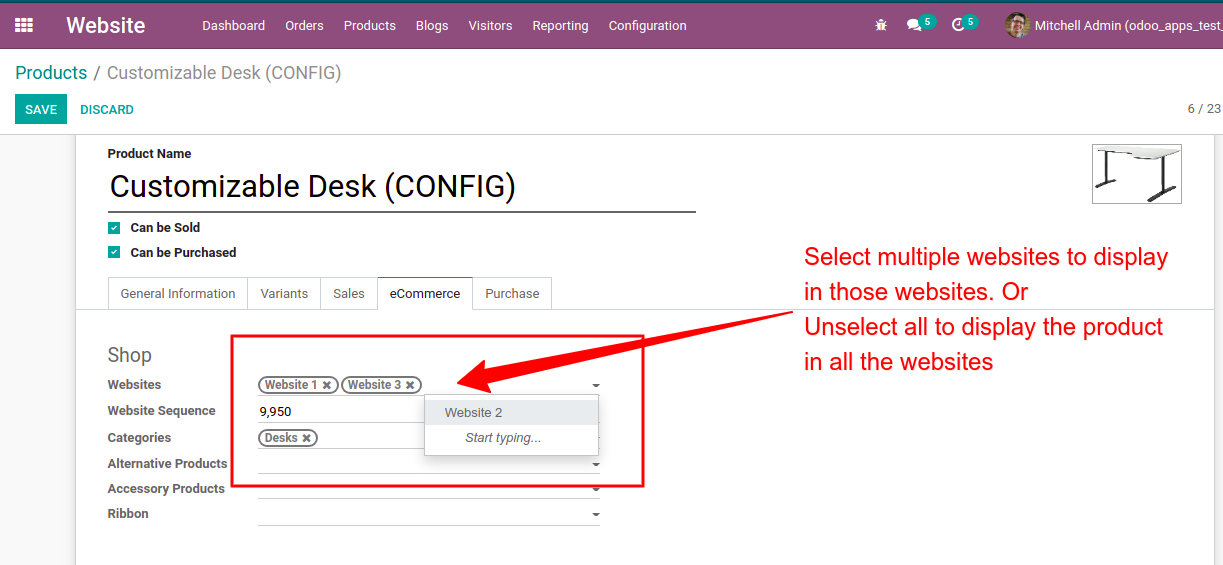Remove the Website 1 tag
1223x565 pixels.
[327, 385]
